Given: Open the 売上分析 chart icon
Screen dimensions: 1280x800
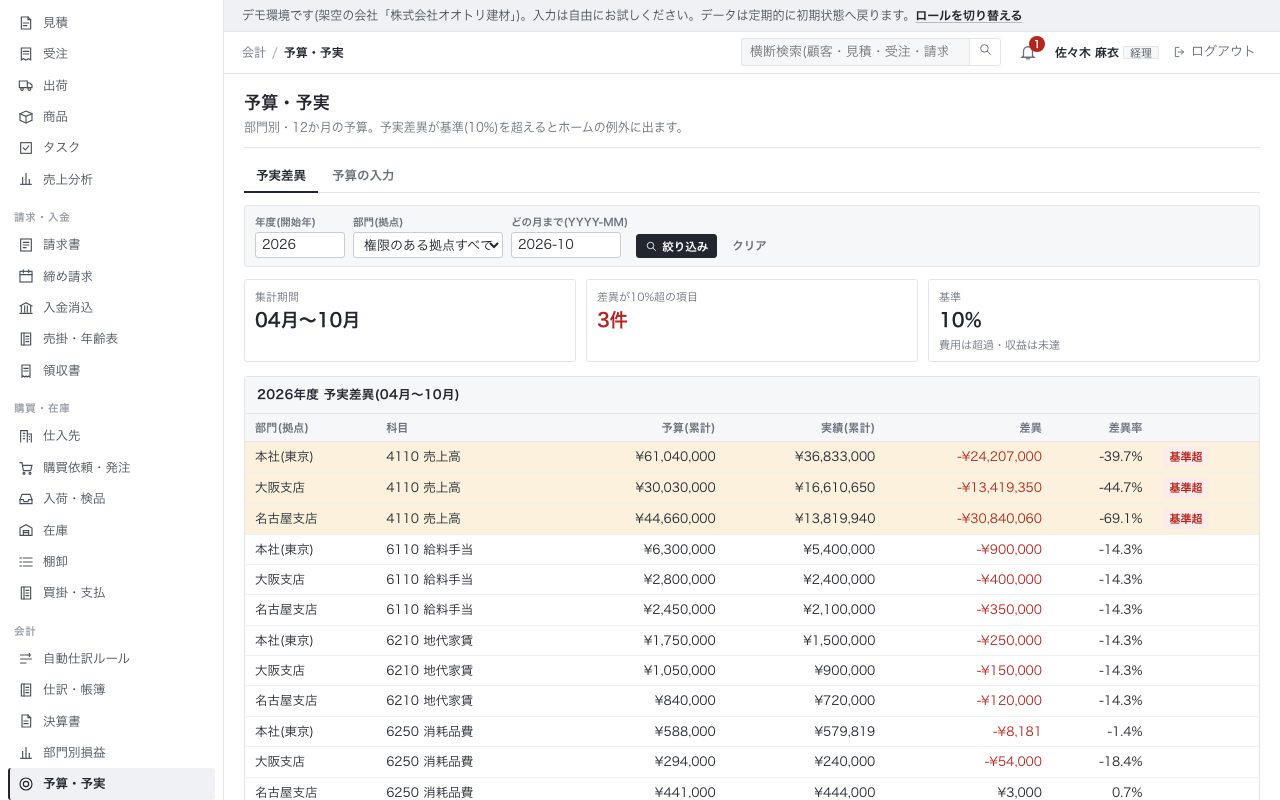Looking at the screenshot, I should pos(26,180).
